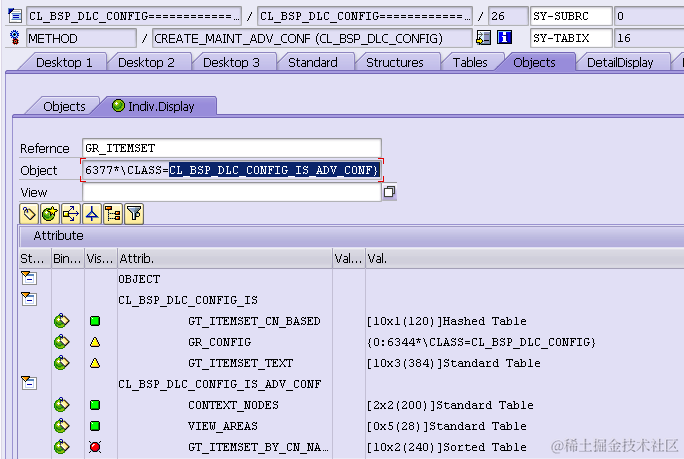
Task: Click green visibility square of GT_ITEMSET_CN_BASED
Action: tap(95, 321)
